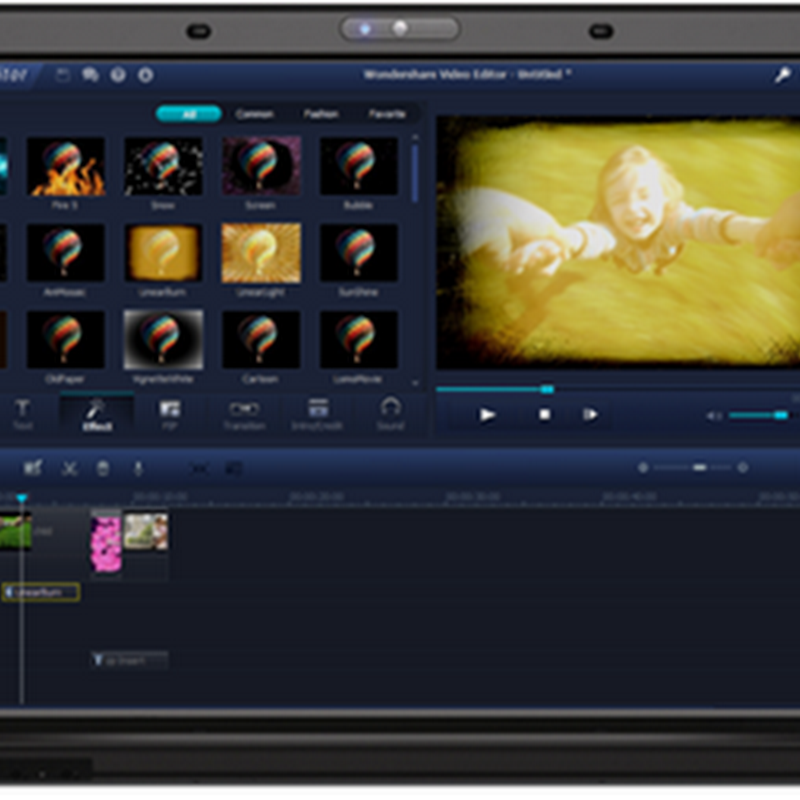Click the preview playback progress bar

click(617, 390)
